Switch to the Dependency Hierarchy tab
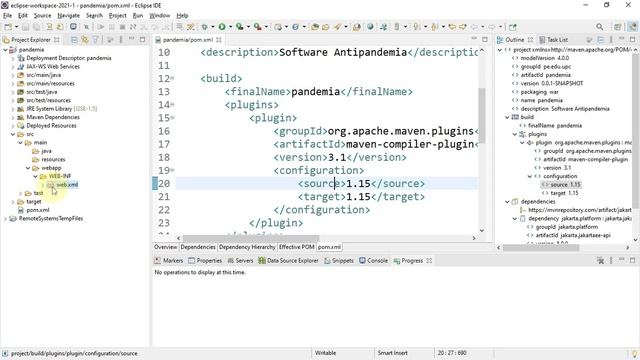Image resolution: width=640 pixels, height=360 pixels. click(x=247, y=247)
